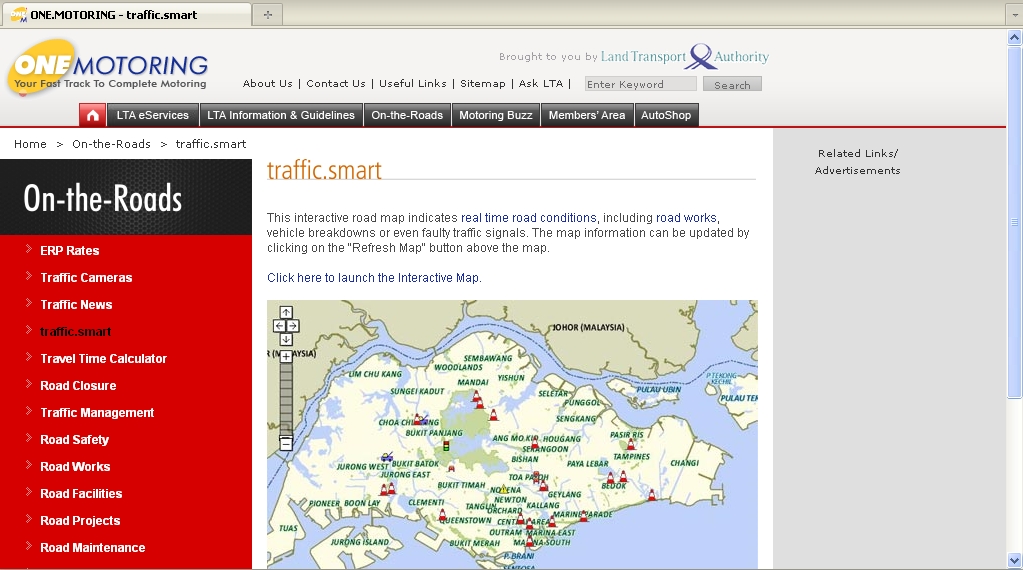Open the Members' Area menu
Viewport: 1023px width, 570px height.
pos(587,115)
